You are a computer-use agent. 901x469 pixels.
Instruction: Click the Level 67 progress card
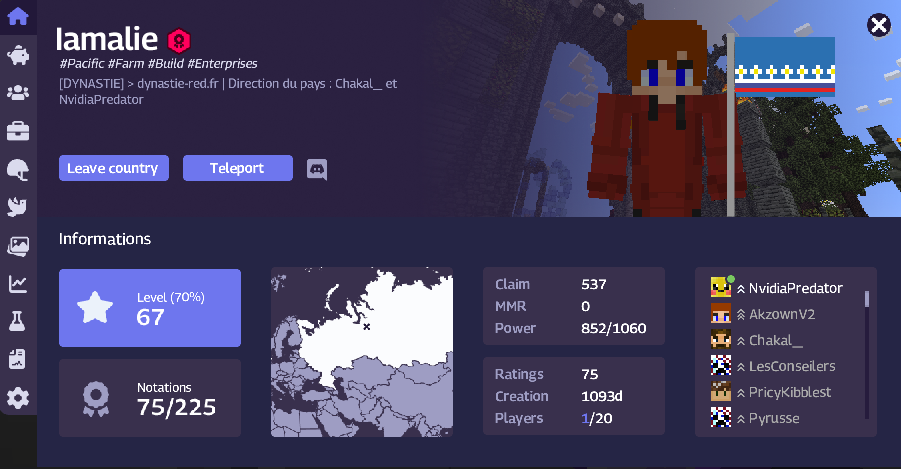pyautogui.click(x=150, y=308)
